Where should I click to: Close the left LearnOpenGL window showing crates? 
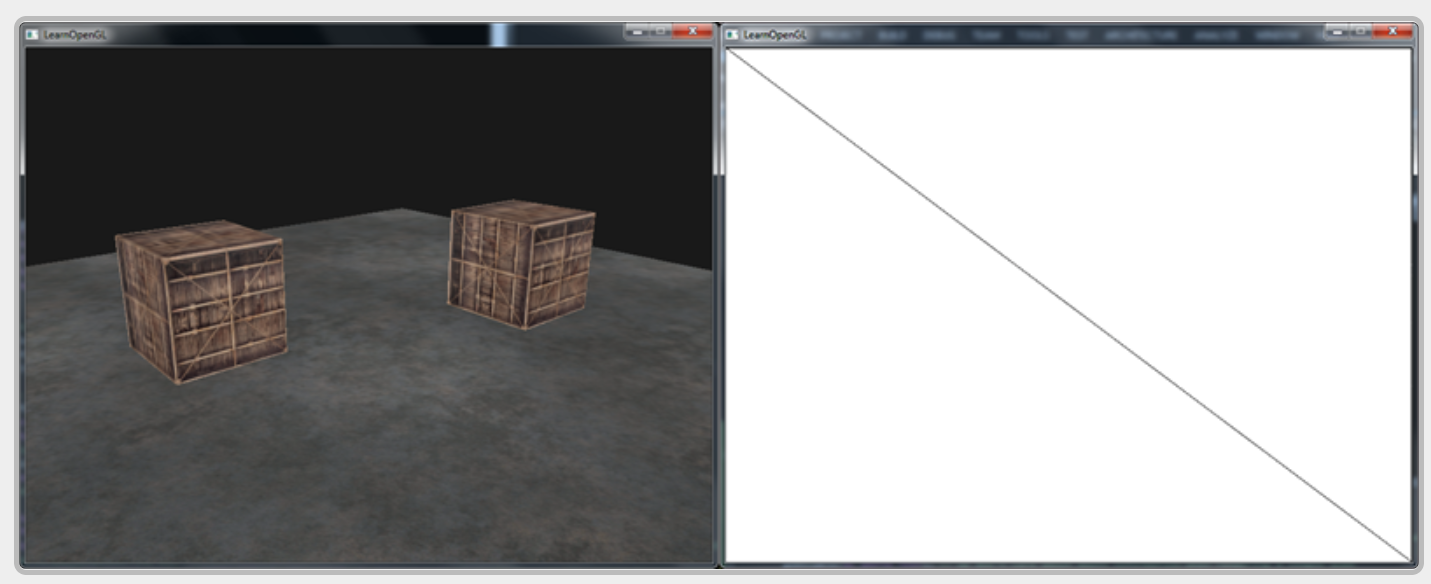(x=692, y=31)
